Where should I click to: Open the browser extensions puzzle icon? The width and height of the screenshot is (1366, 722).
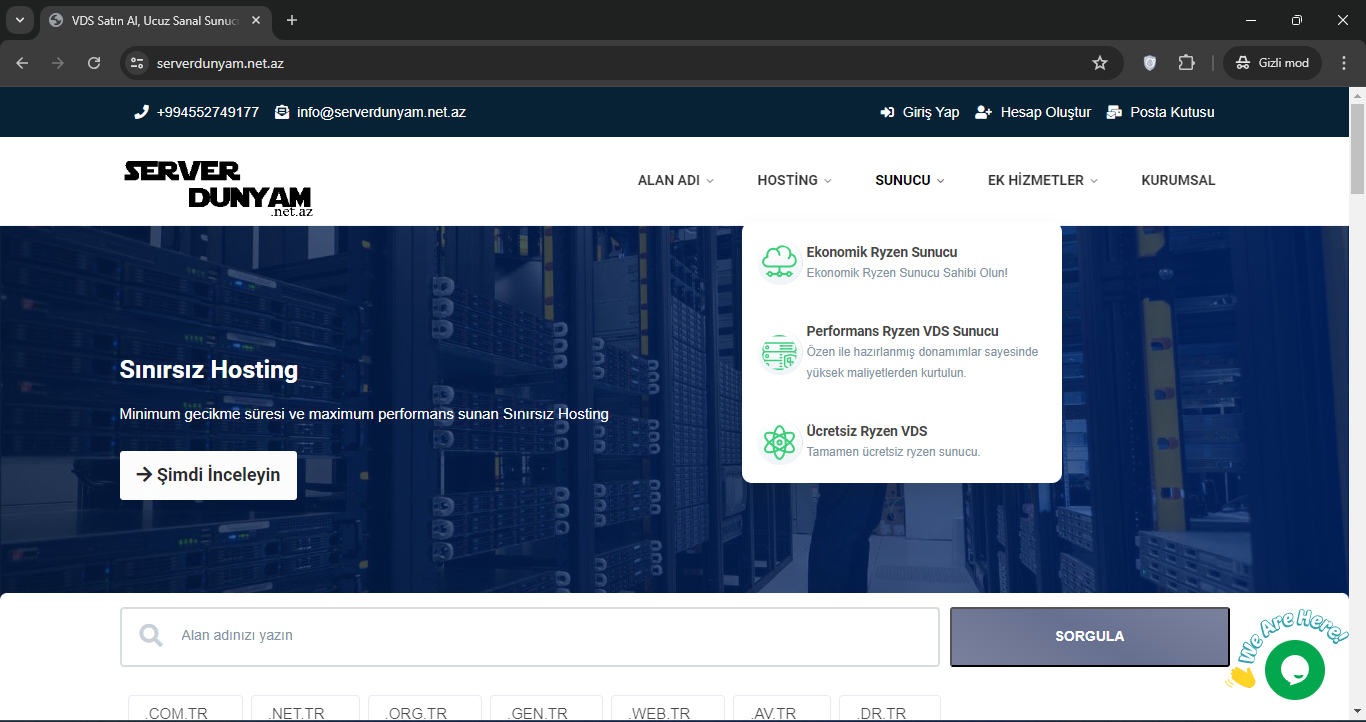coord(1186,63)
